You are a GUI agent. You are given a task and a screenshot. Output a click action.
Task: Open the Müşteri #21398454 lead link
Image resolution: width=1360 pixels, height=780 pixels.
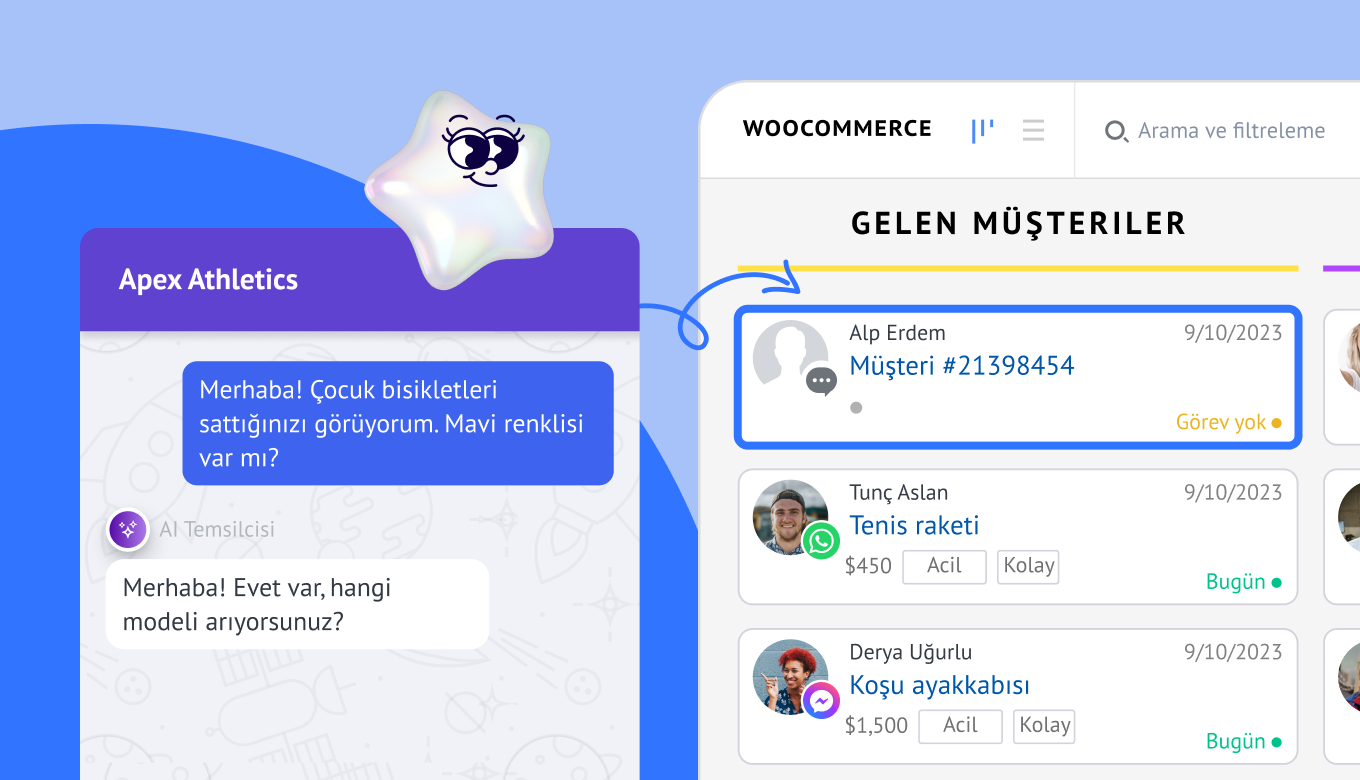click(x=962, y=365)
